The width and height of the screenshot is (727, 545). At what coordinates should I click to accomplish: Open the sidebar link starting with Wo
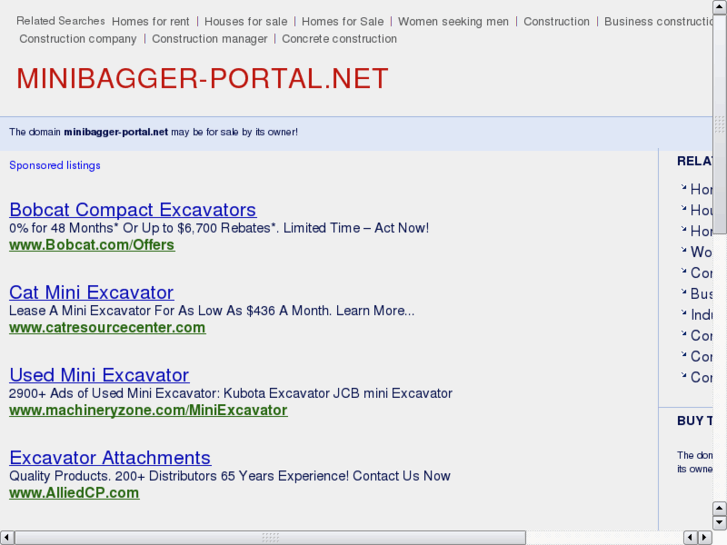701,252
